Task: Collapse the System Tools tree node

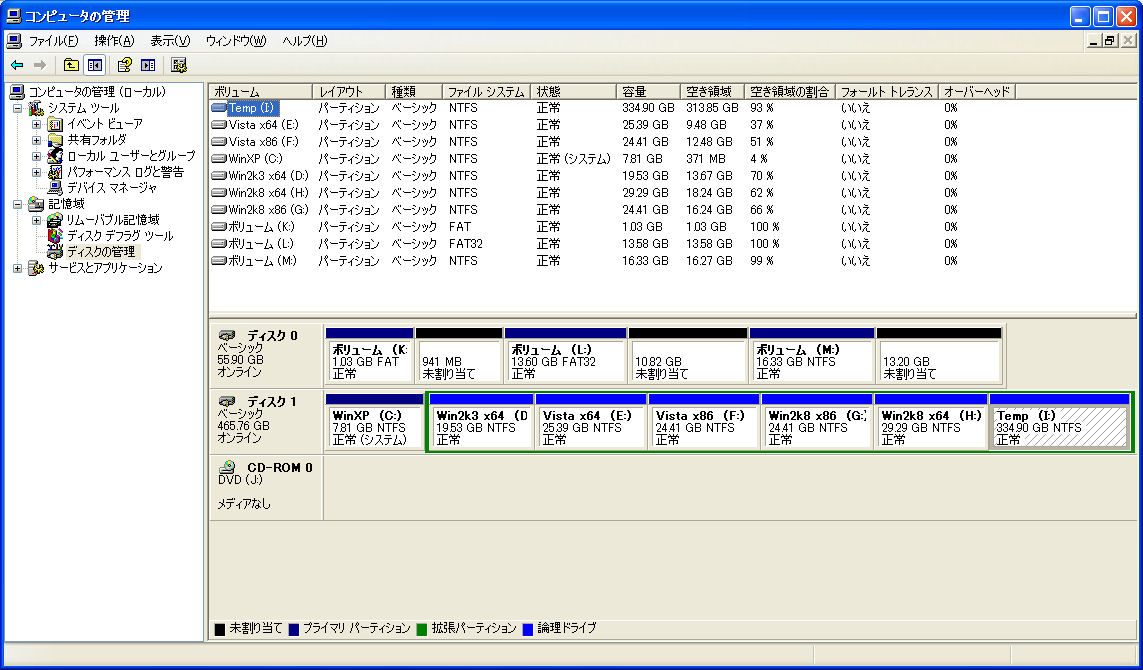Action: [17, 108]
